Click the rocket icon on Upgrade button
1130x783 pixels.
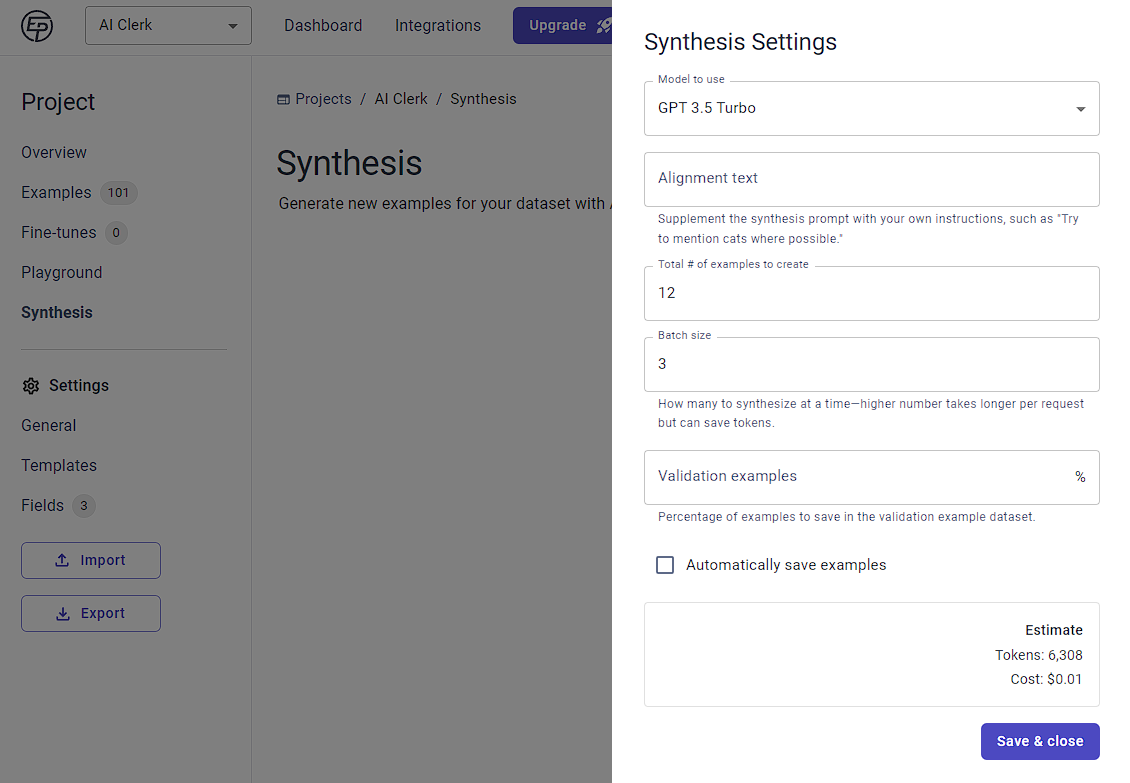point(604,26)
